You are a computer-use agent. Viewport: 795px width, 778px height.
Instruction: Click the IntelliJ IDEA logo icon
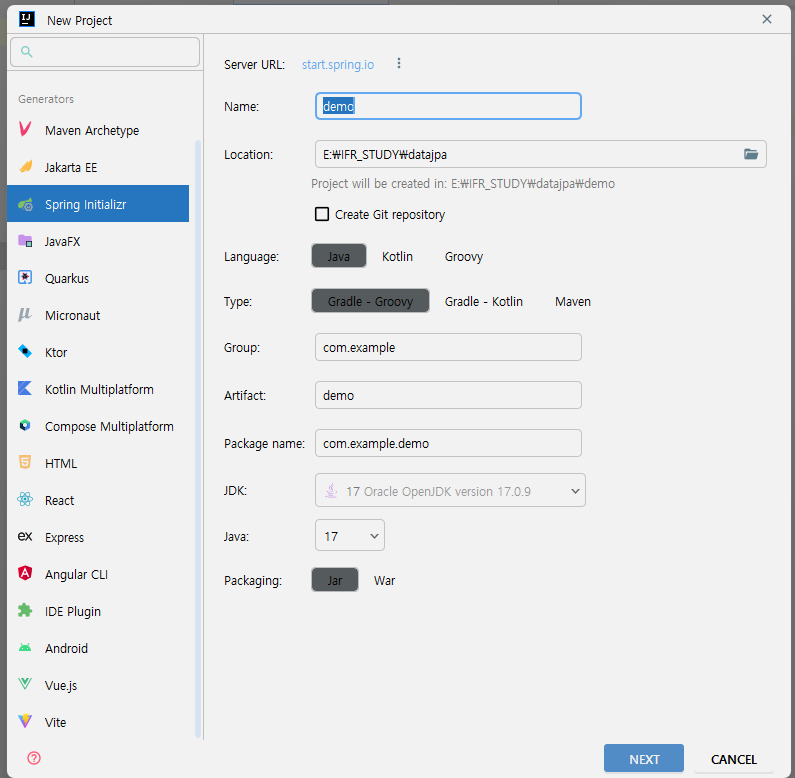pos(27,19)
